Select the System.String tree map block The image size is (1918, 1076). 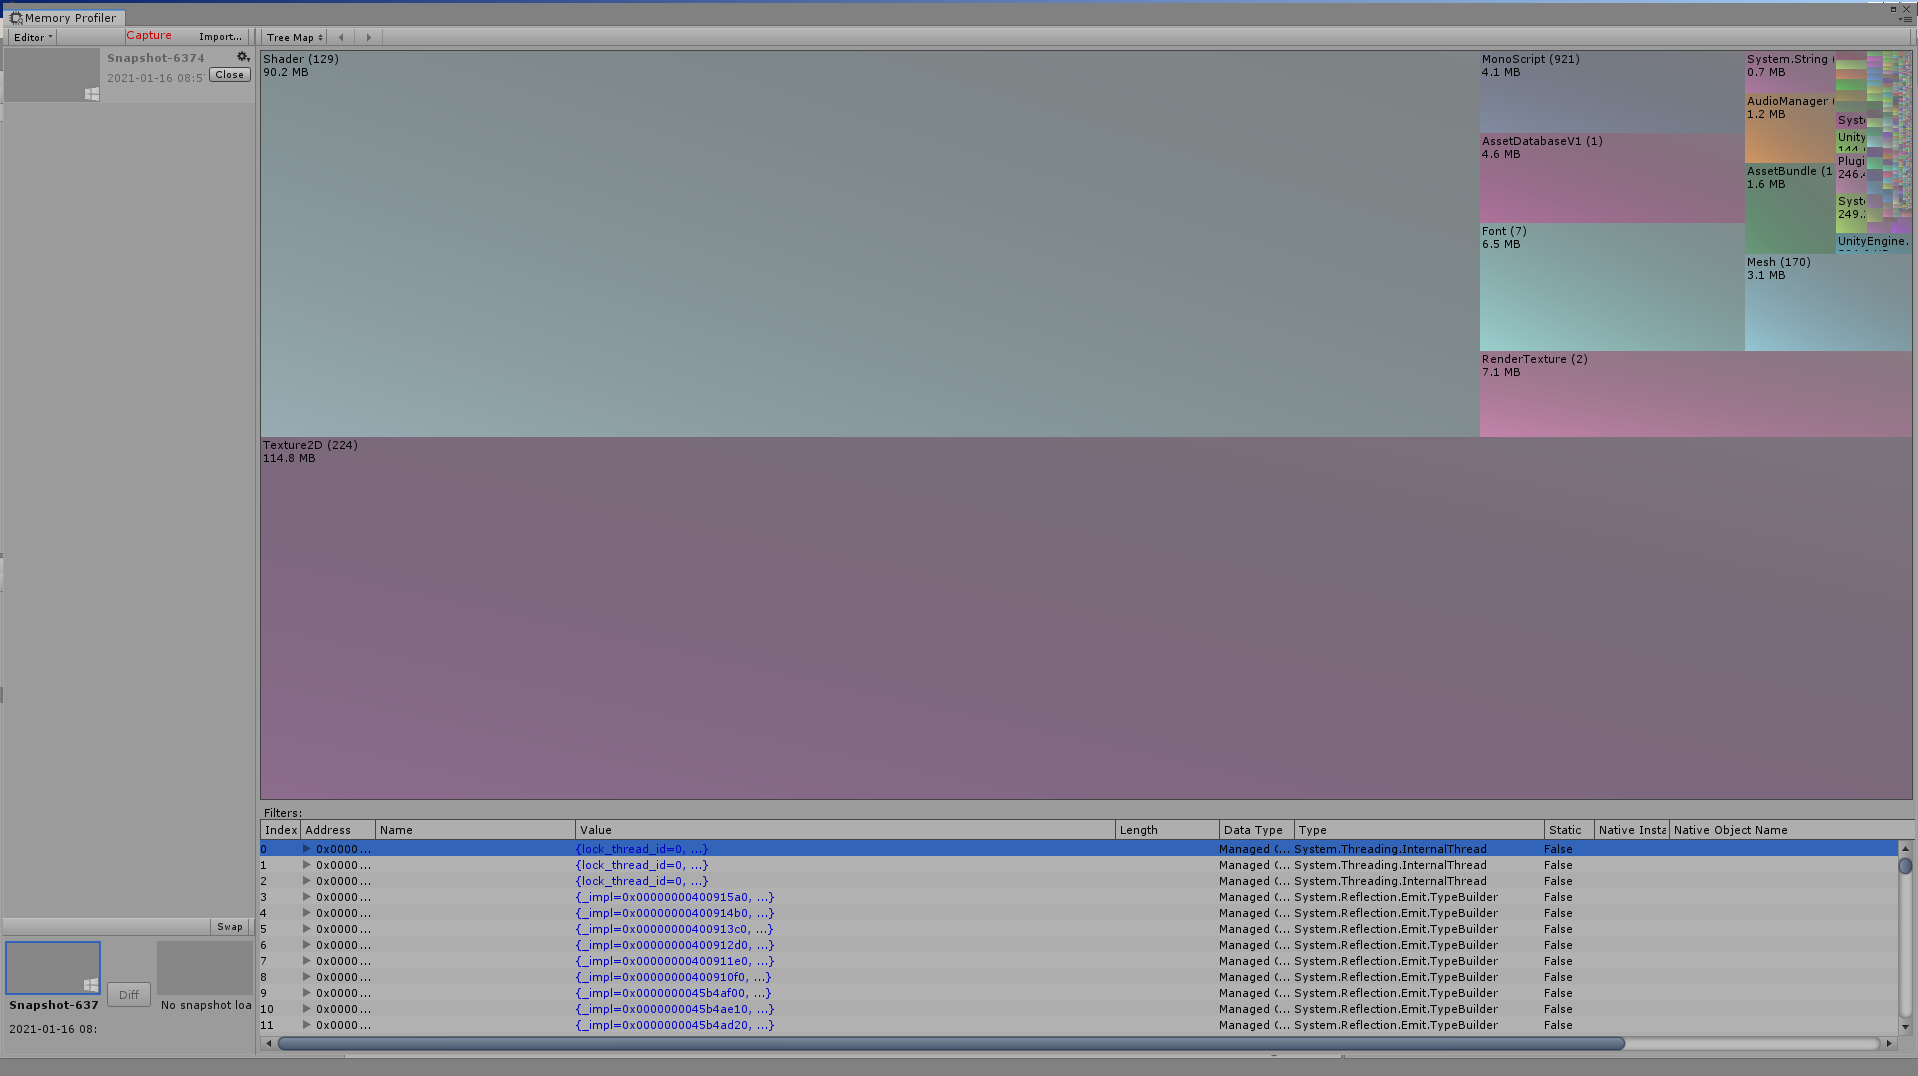coord(1790,72)
